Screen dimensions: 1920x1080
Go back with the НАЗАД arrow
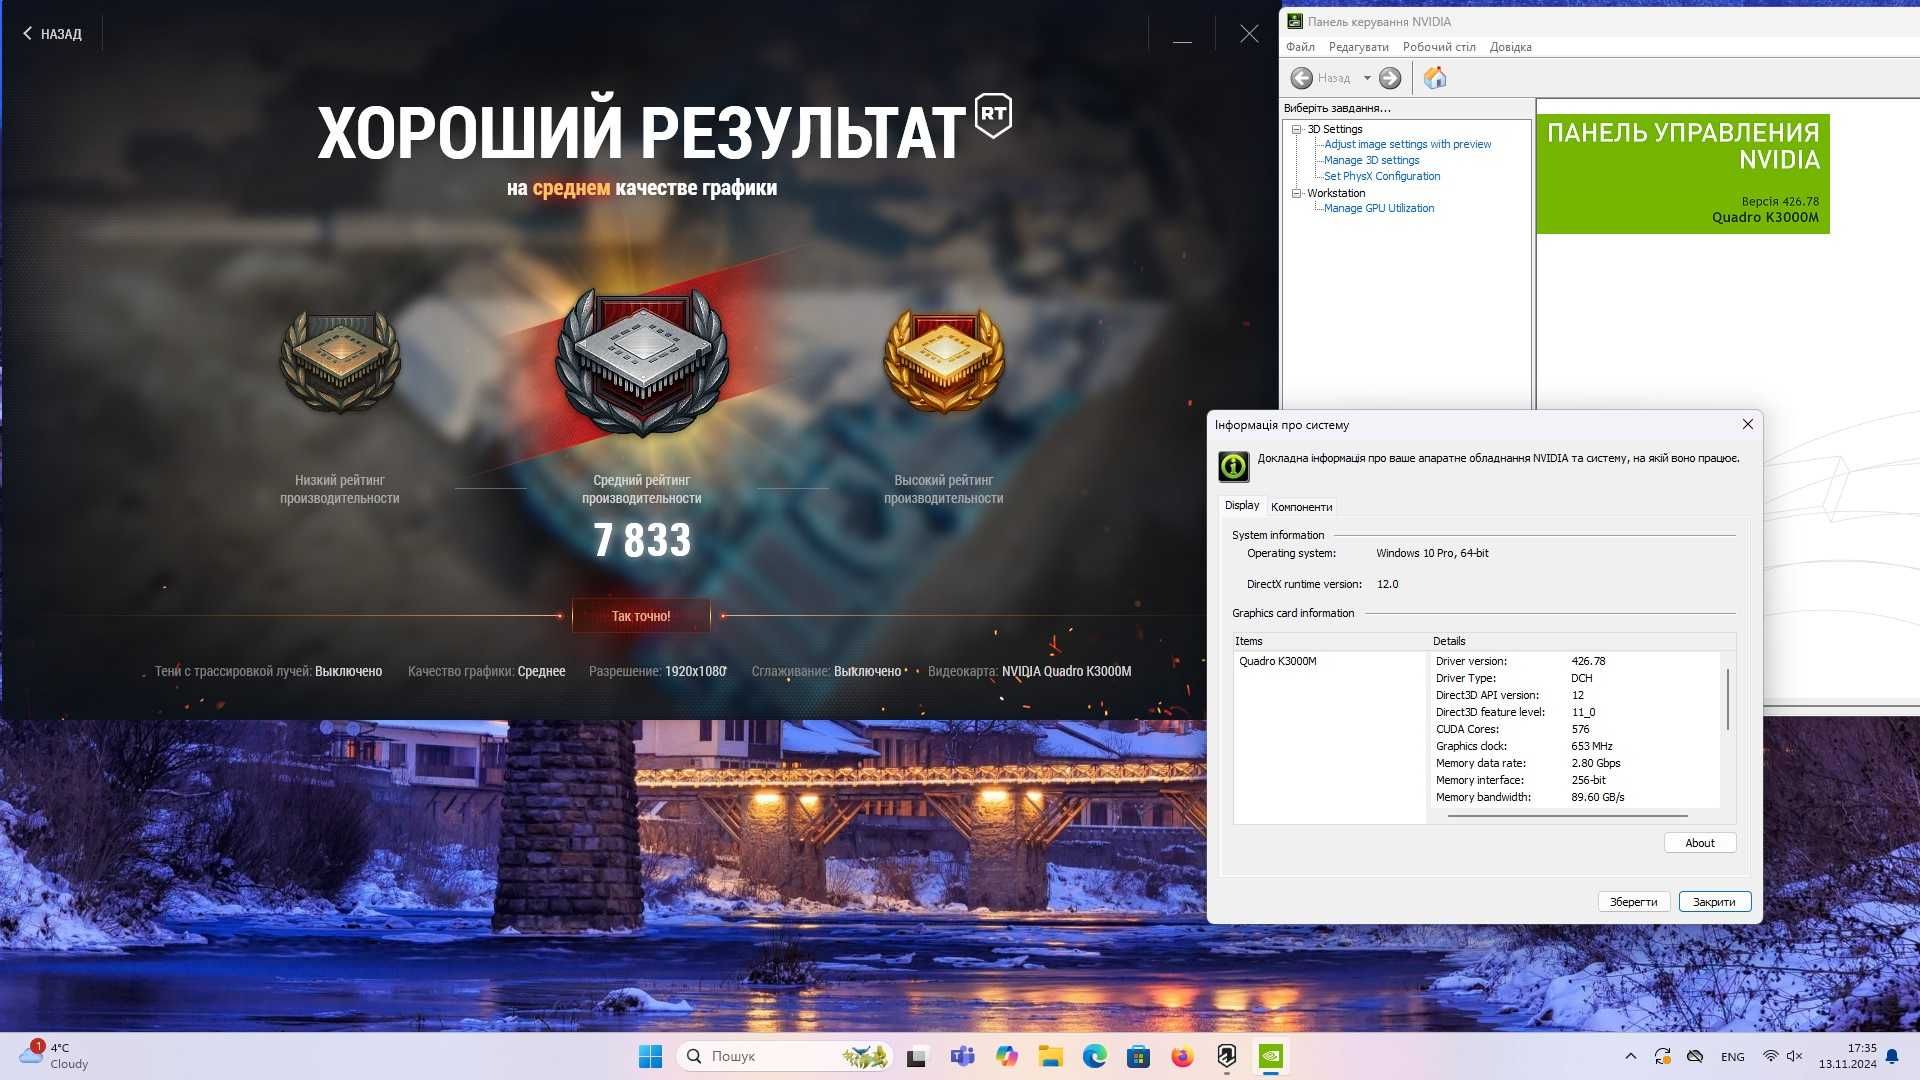[x=52, y=34]
